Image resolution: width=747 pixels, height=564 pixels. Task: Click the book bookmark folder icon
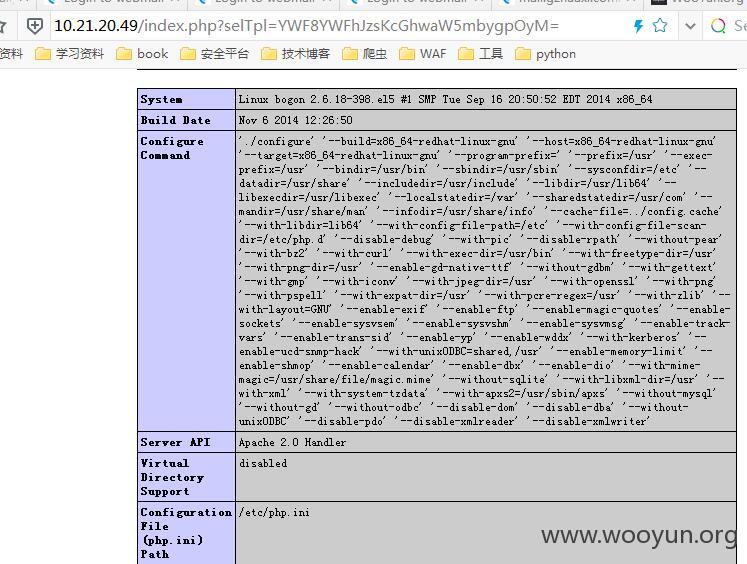[123, 54]
